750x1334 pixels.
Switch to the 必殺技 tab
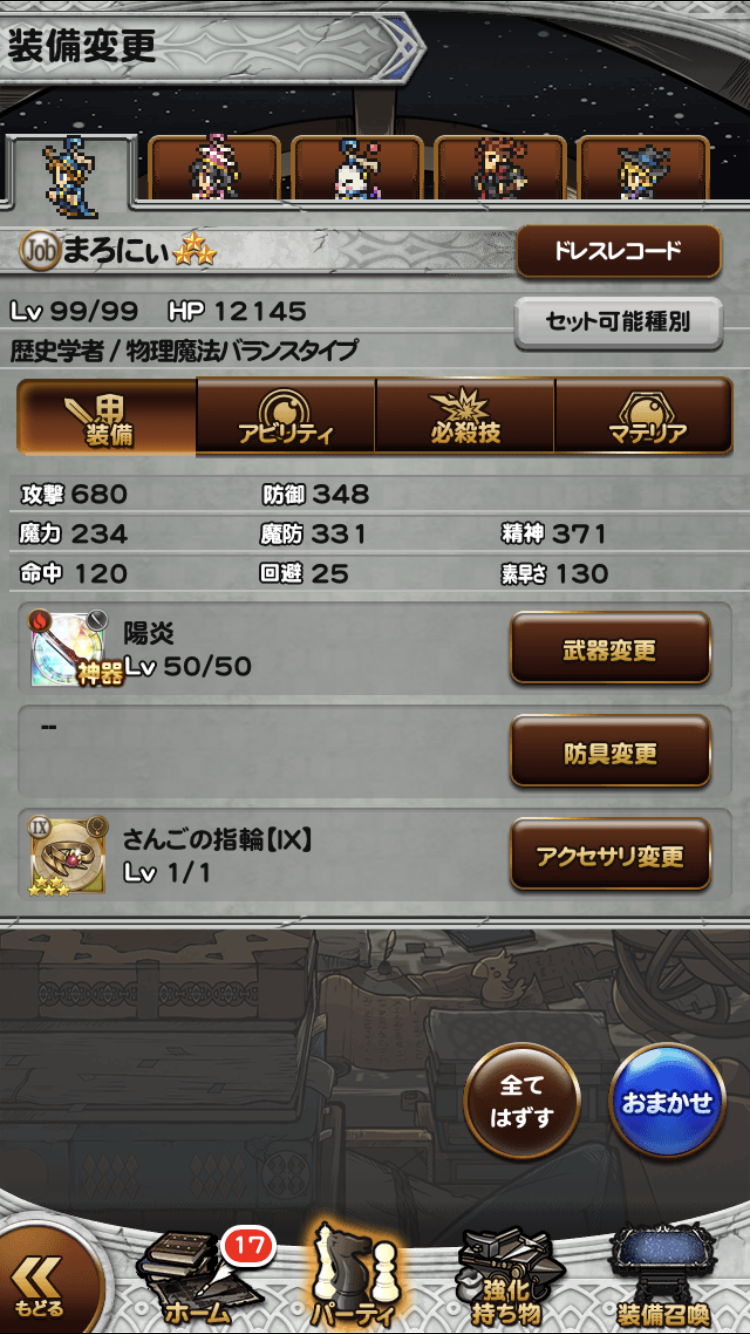pyautogui.click(x=465, y=416)
